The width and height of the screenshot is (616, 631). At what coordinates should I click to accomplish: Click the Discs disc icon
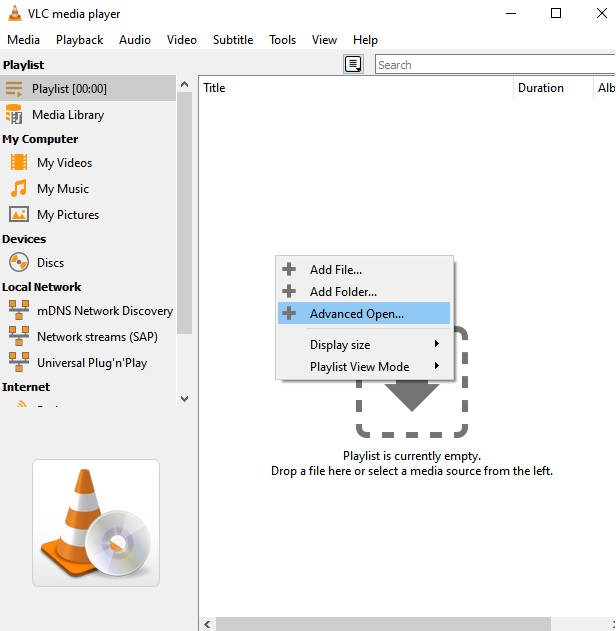pos(19,262)
